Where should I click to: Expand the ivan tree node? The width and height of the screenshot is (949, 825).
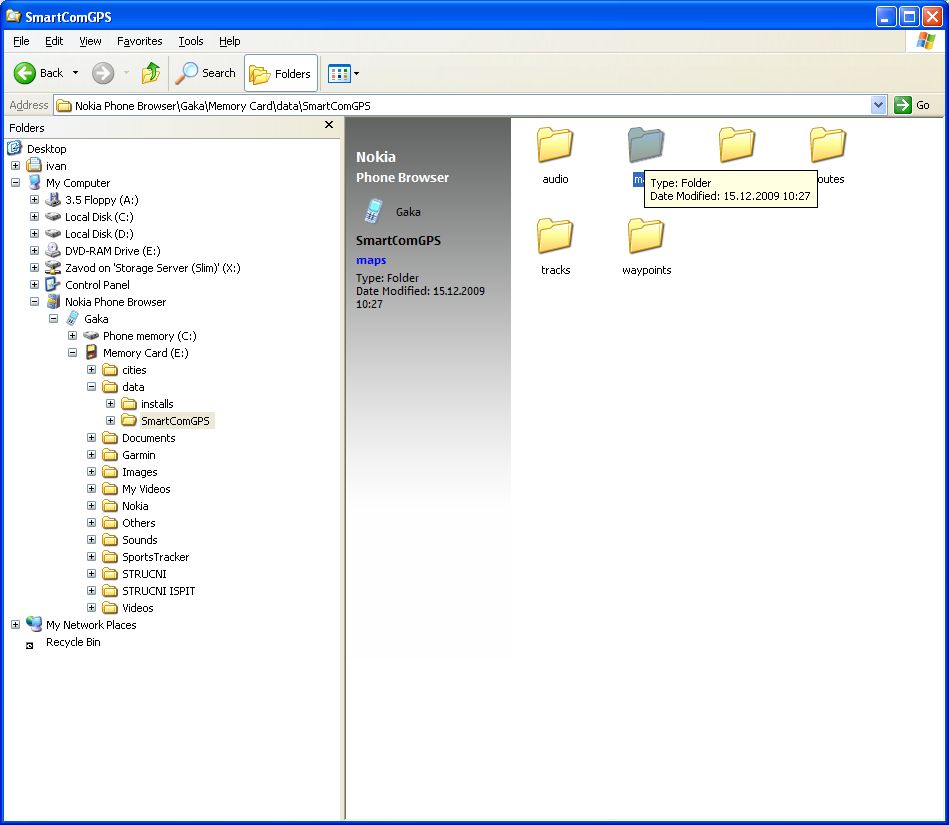click(x=15, y=166)
